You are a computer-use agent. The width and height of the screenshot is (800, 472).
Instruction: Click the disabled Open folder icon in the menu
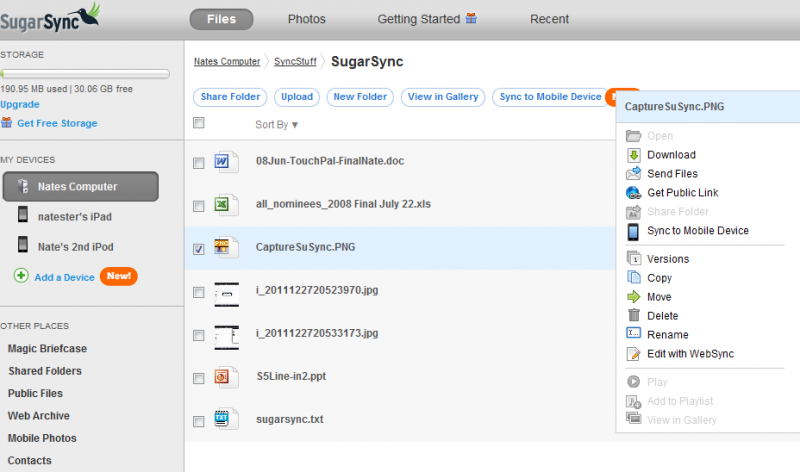(633, 136)
